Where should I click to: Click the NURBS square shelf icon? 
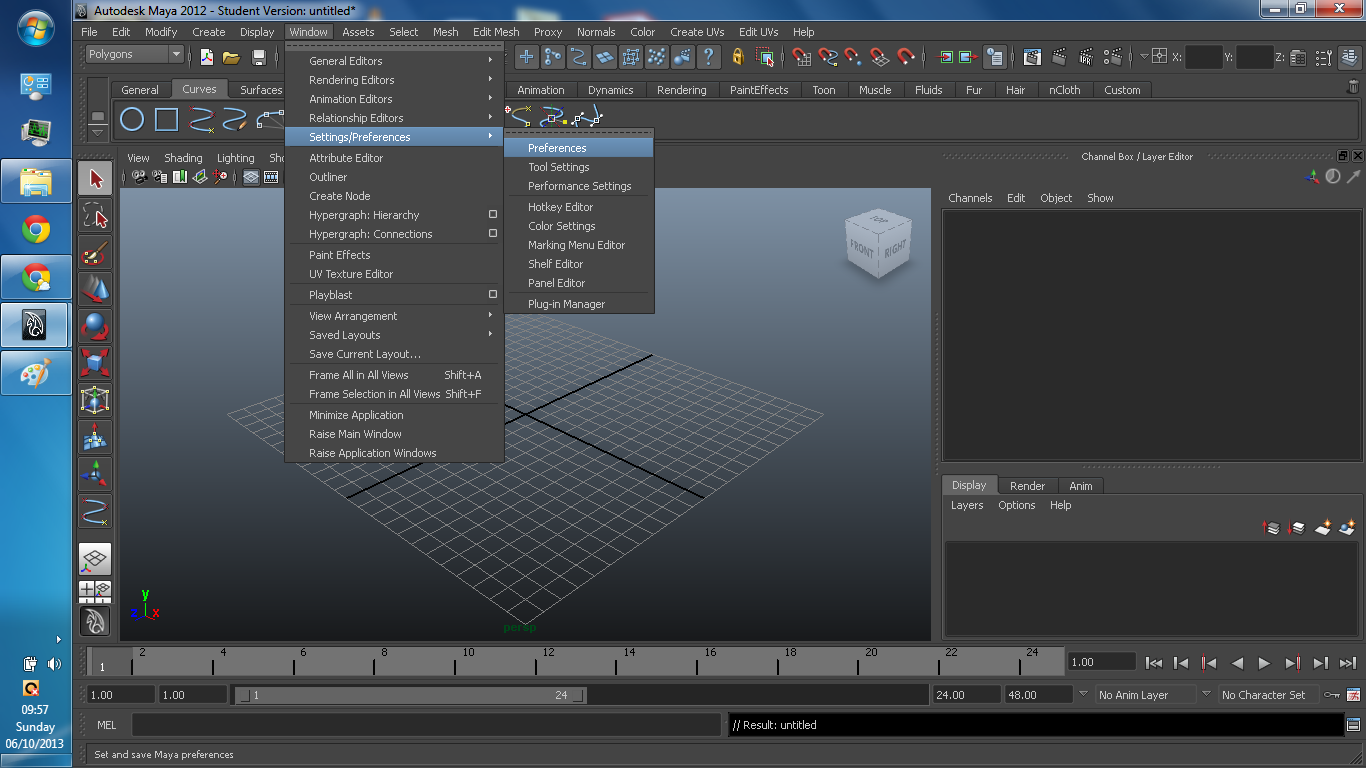[166, 120]
